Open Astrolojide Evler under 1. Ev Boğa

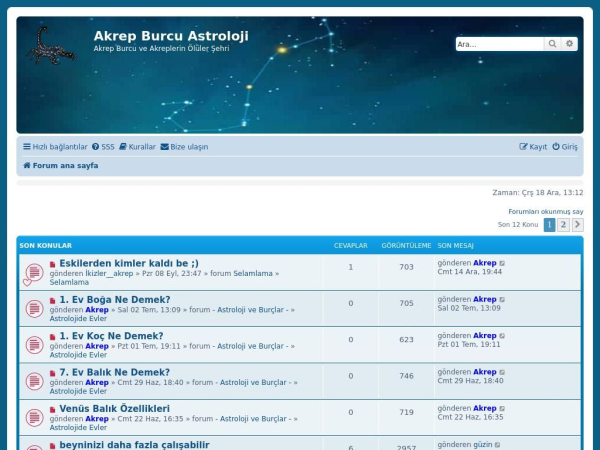[78, 319]
